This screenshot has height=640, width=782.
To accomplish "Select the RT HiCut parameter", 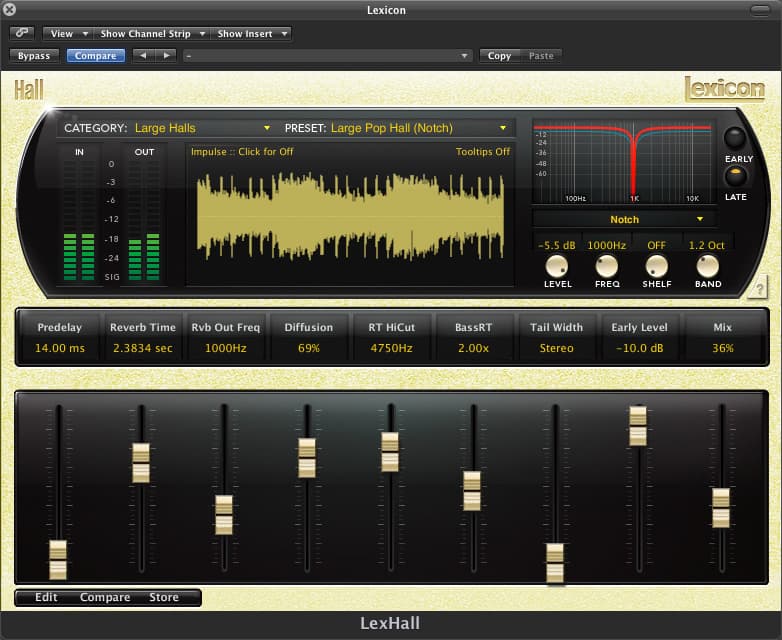I will pyautogui.click(x=391, y=338).
